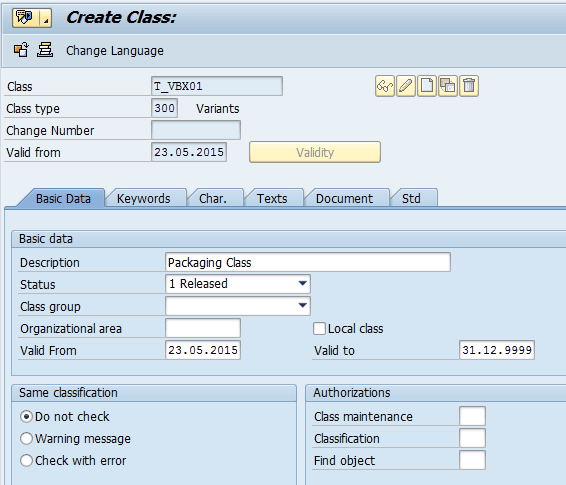
Task: Expand the Class group dropdown
Action: coord(238,306)
